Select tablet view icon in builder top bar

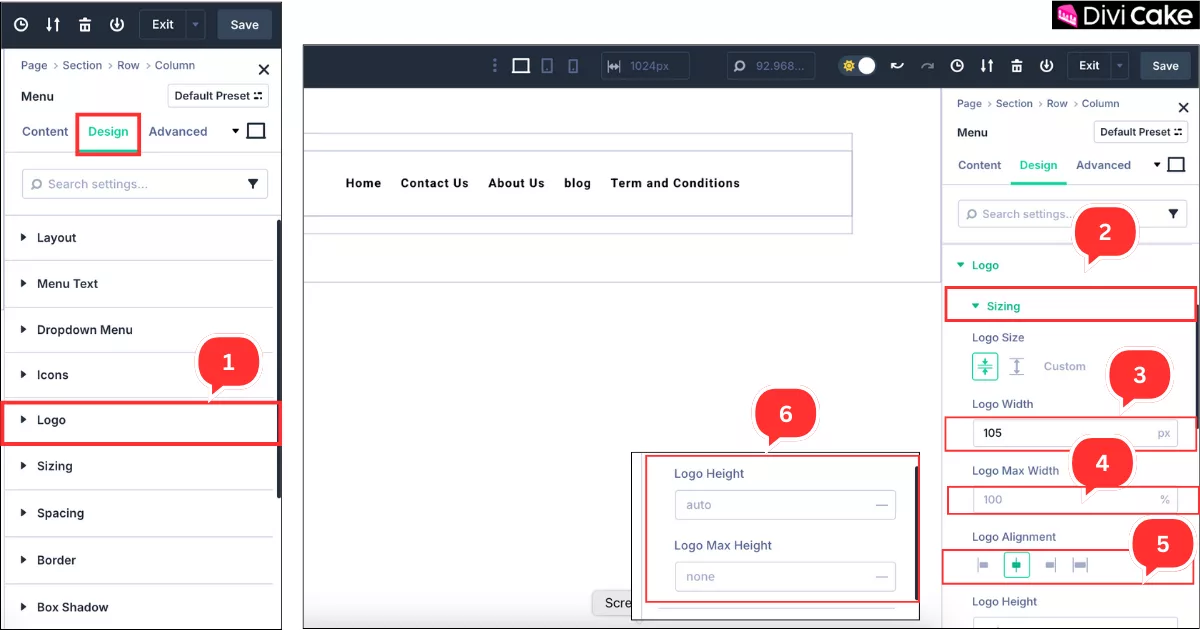click(x=547, y=66)
